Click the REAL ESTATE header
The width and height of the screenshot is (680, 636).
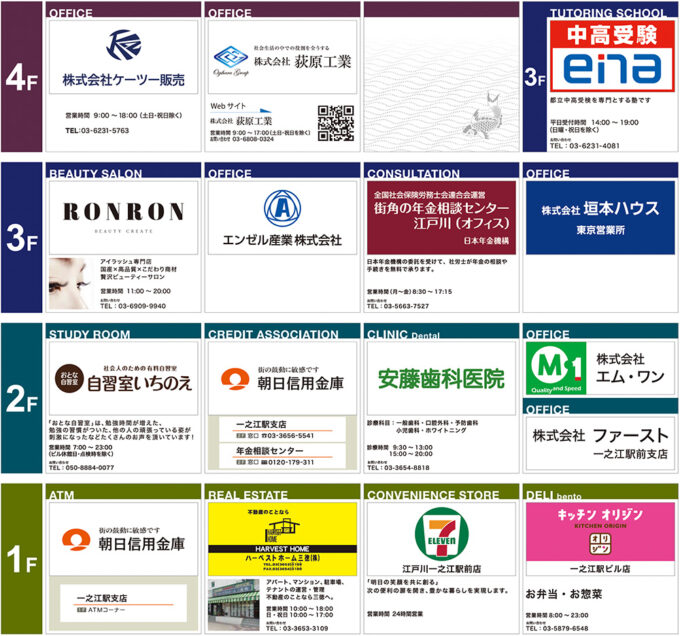pyautogui.click(x=248, y=495)
